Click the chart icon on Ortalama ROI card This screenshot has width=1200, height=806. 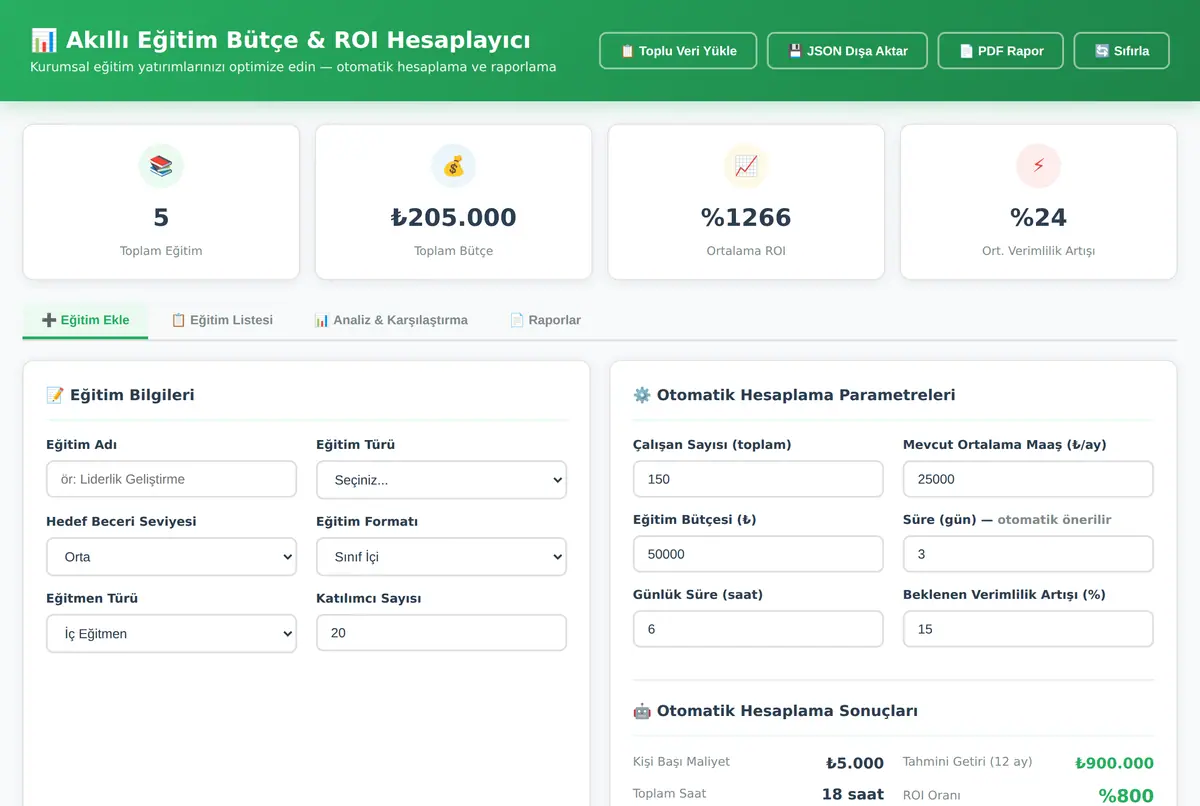[746, 166]
